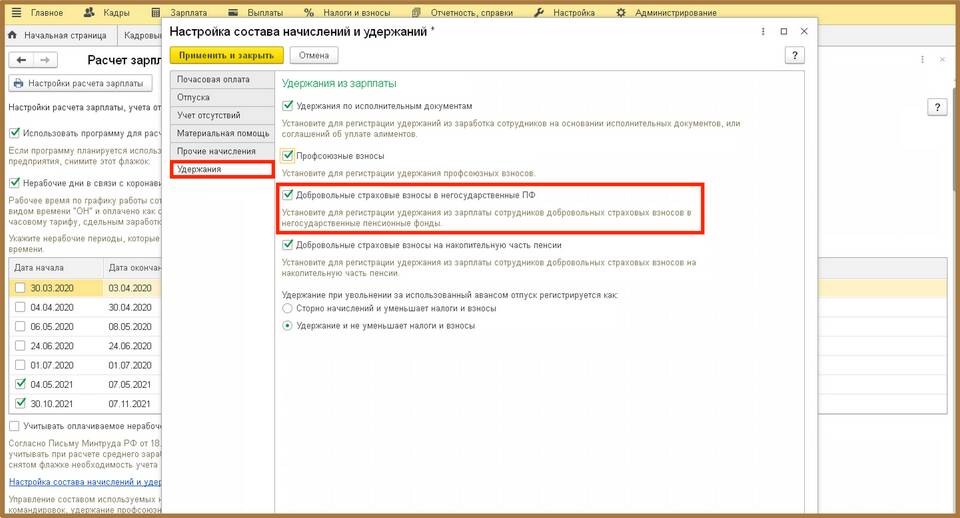
Task: Open the Главное menu section
Action: coord(38,13)
